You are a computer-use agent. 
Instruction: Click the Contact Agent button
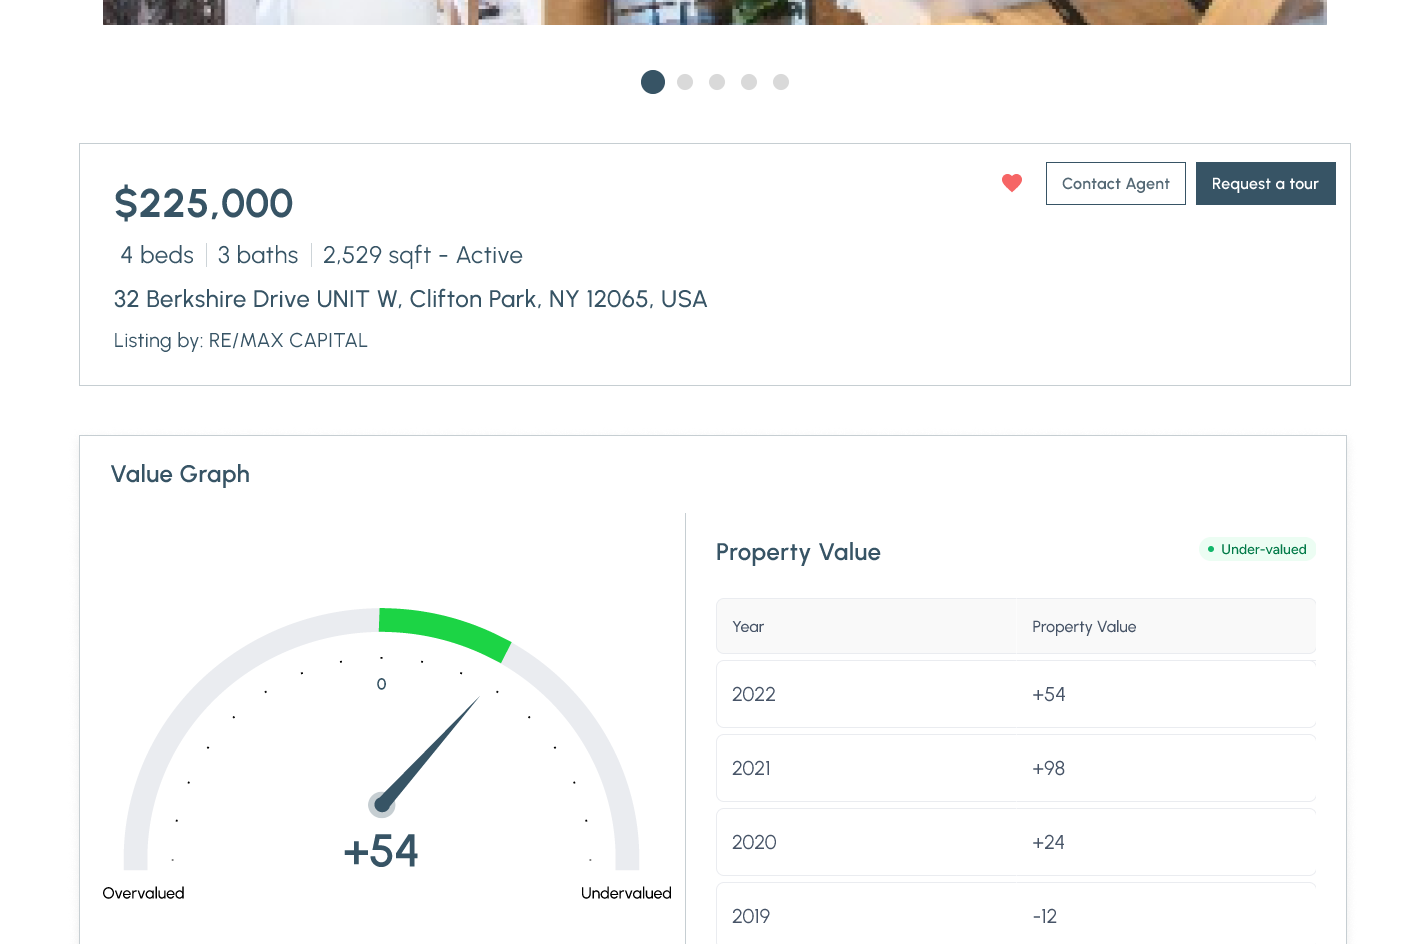click(x=1115, y=183)
